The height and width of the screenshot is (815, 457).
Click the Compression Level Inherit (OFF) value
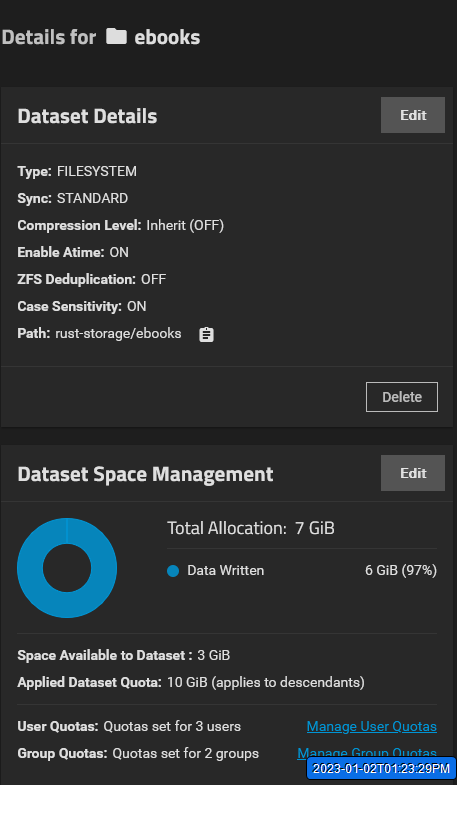[x=185, y=225]
